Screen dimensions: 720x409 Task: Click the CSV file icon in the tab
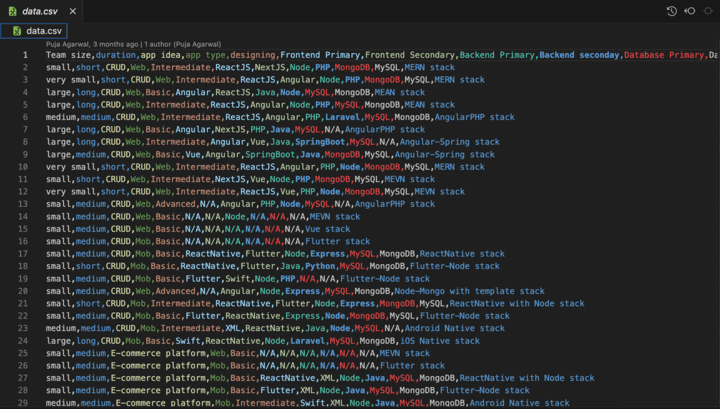9,10
